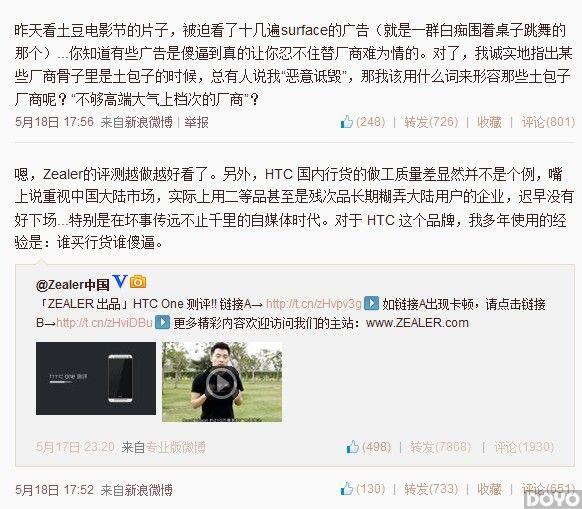Click 专业版微博 source link
Image resolution: width=582 pixels, height=509 pixels.
176,447
